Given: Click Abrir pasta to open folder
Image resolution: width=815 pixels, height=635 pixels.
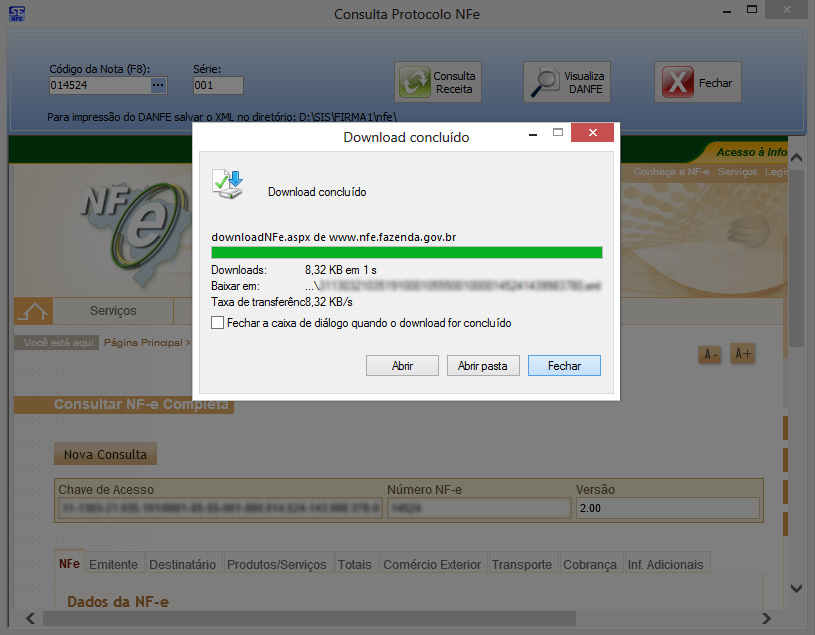Looking at the screenshot, I should pyautogui.click(x=482, y=366).
